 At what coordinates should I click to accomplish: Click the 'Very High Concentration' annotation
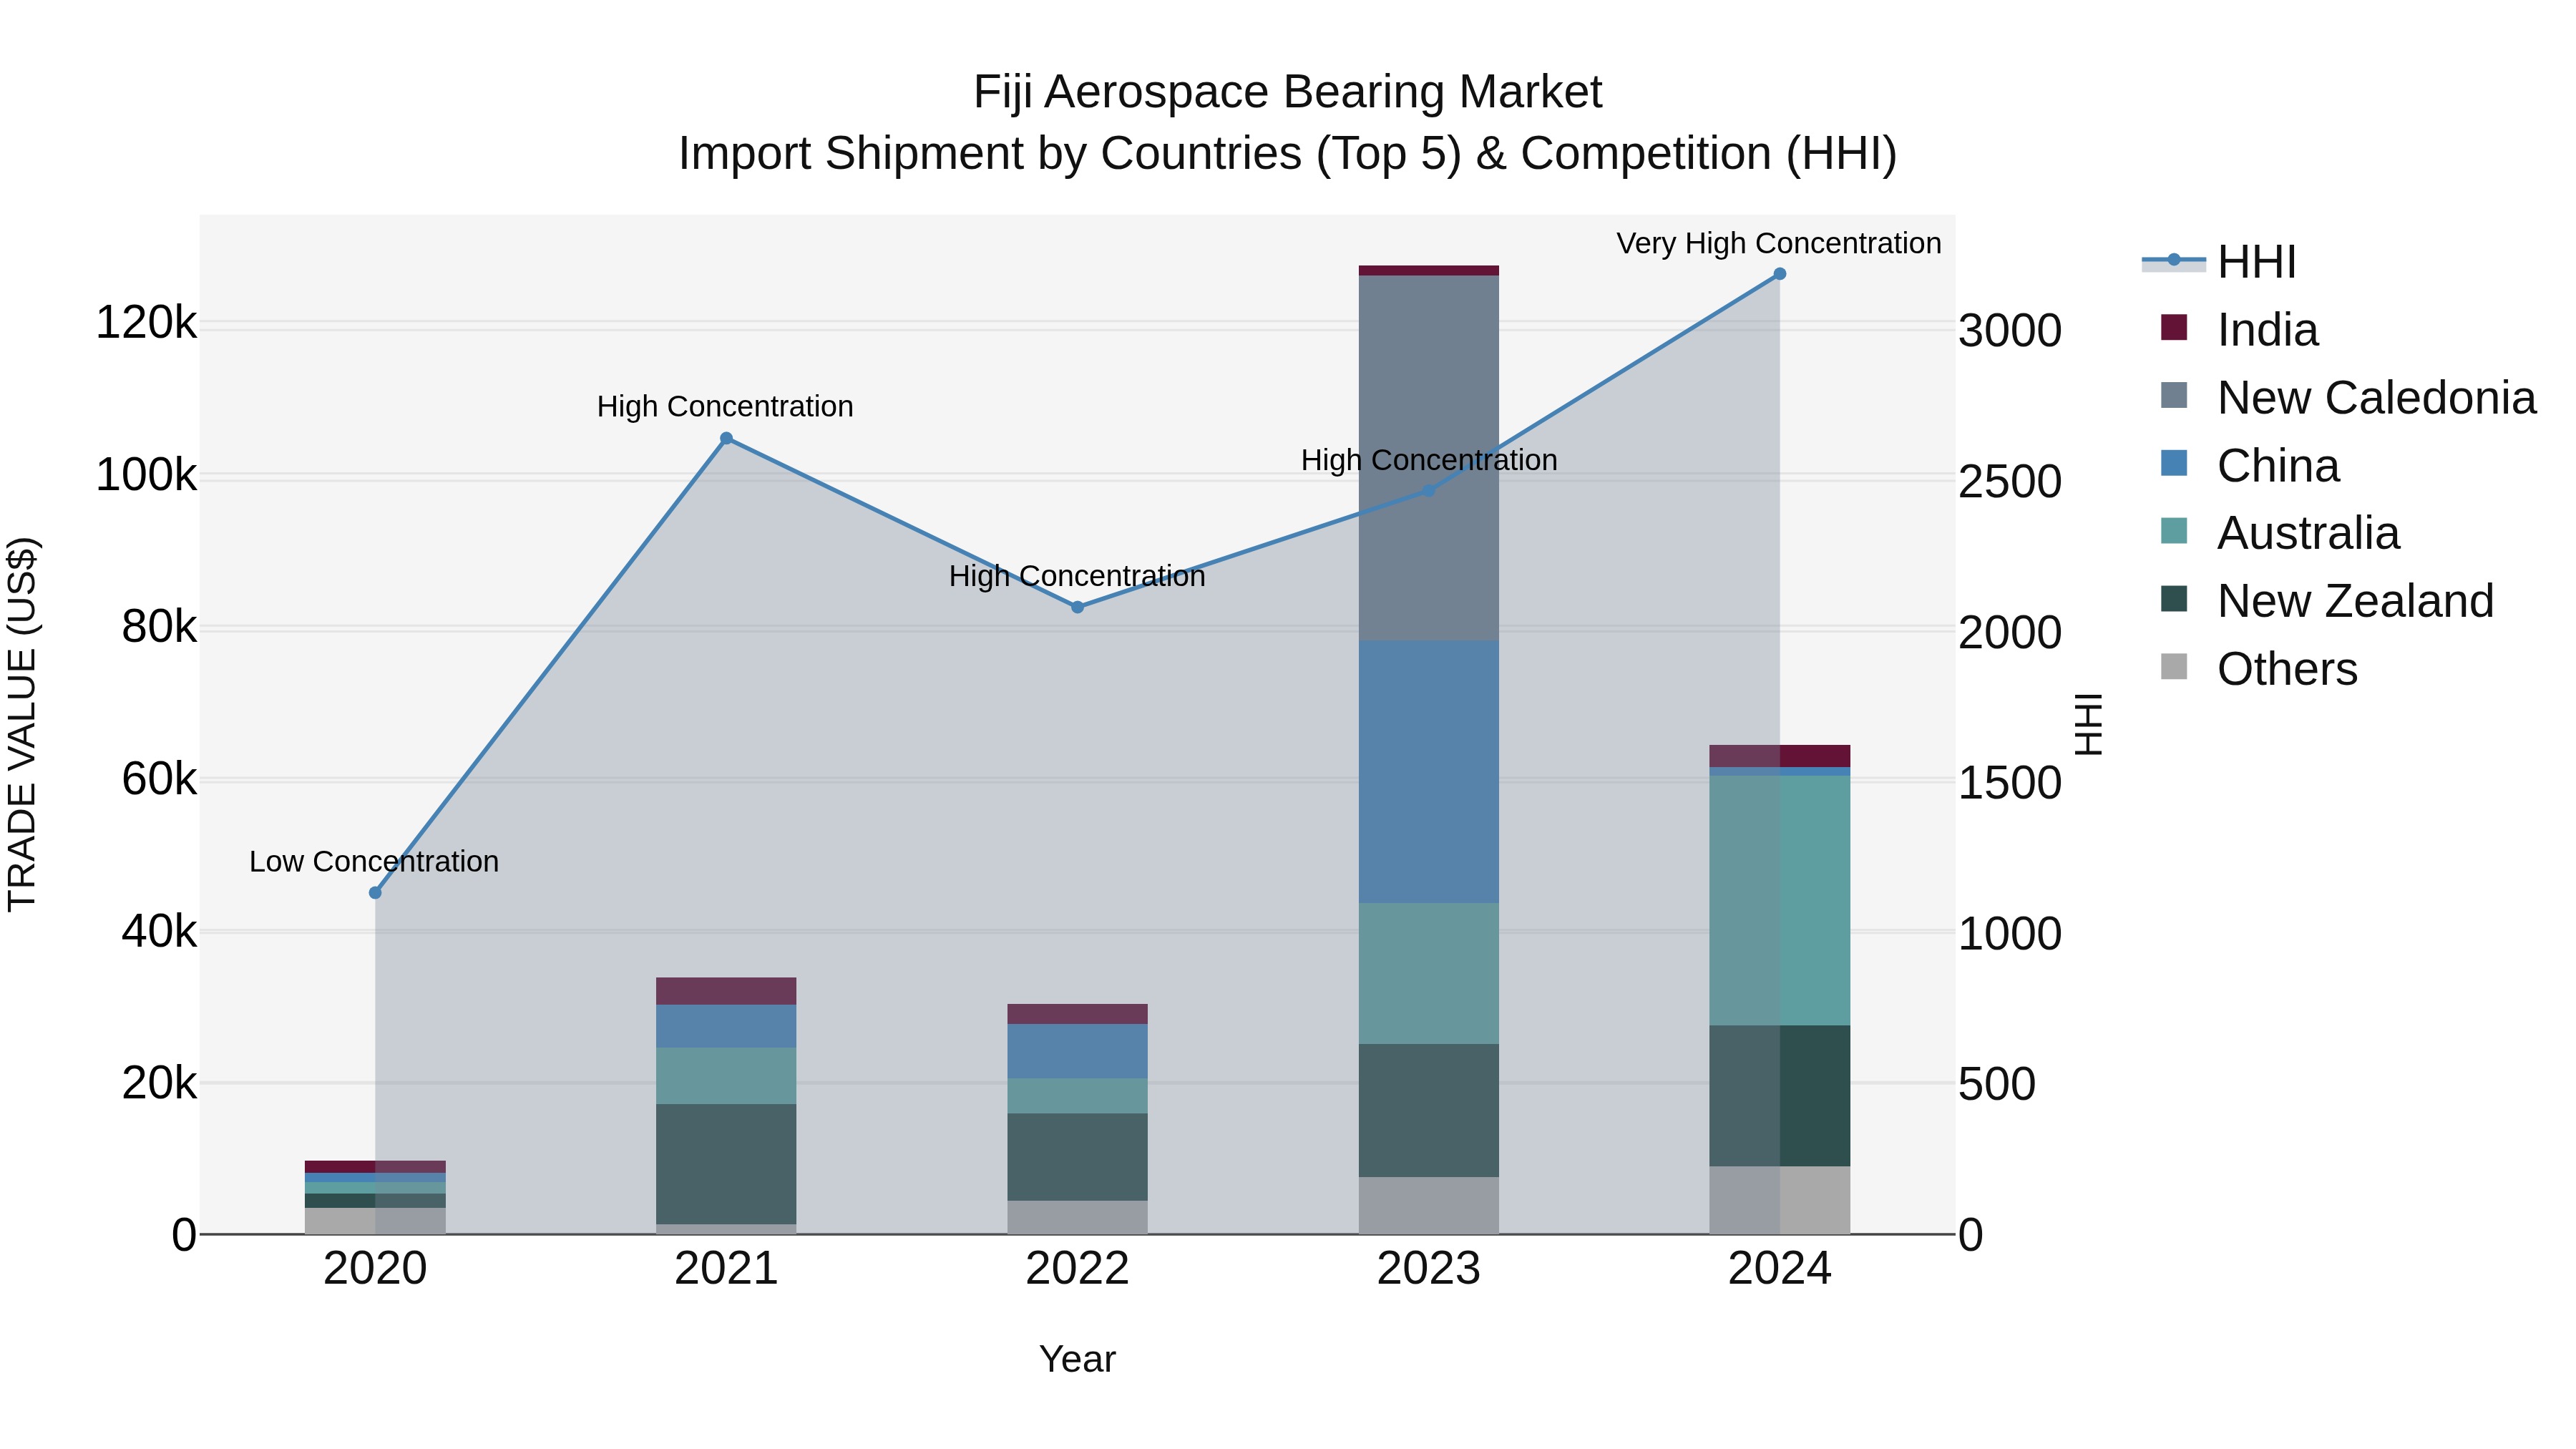pyautogui.click(x=1779, y=243)
